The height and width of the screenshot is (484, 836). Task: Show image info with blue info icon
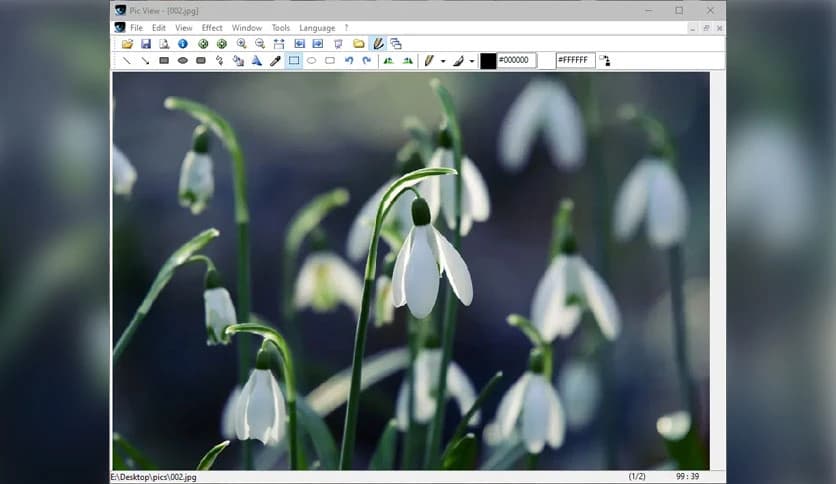[183, 44]
